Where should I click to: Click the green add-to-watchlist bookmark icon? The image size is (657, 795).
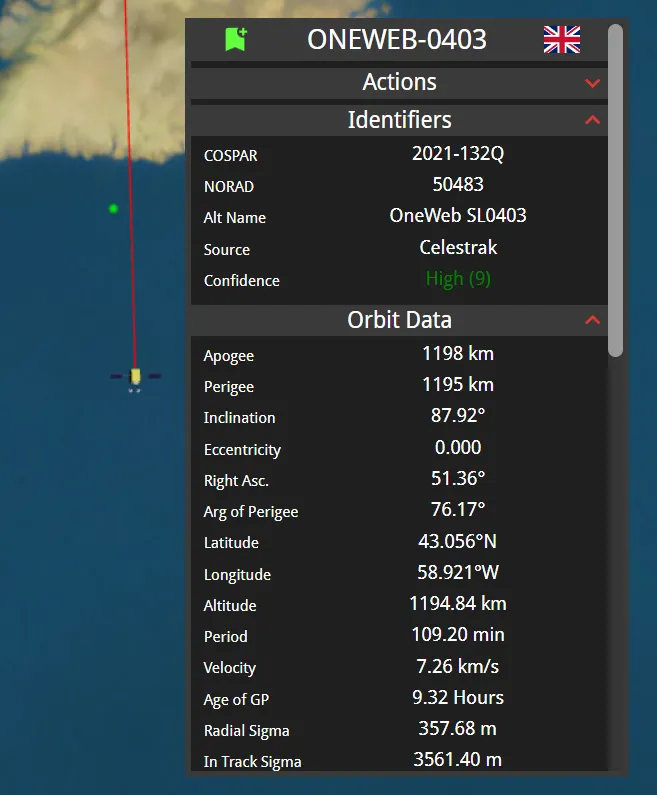[x=236, y=40]
